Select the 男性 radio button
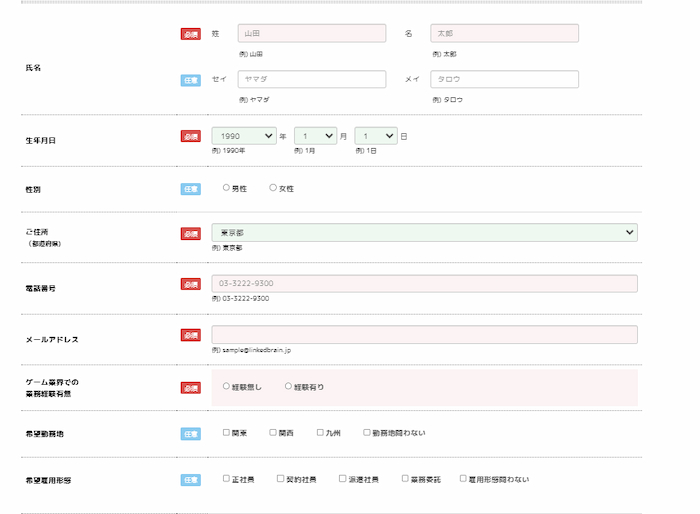This screenshot has height=514, width=700. click(x=226, y=188)
